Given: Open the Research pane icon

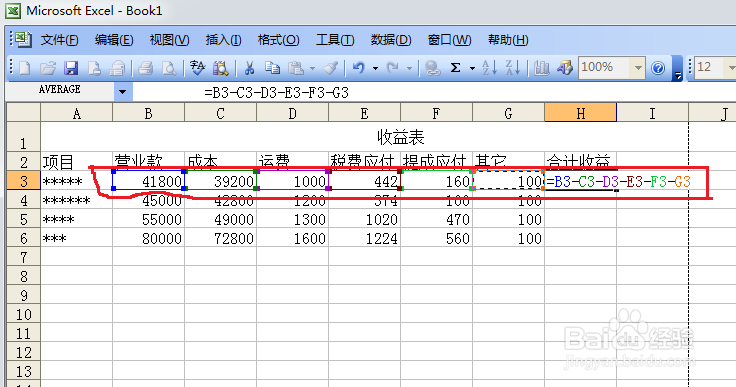Looking at the screenshot, I should 220,69.
